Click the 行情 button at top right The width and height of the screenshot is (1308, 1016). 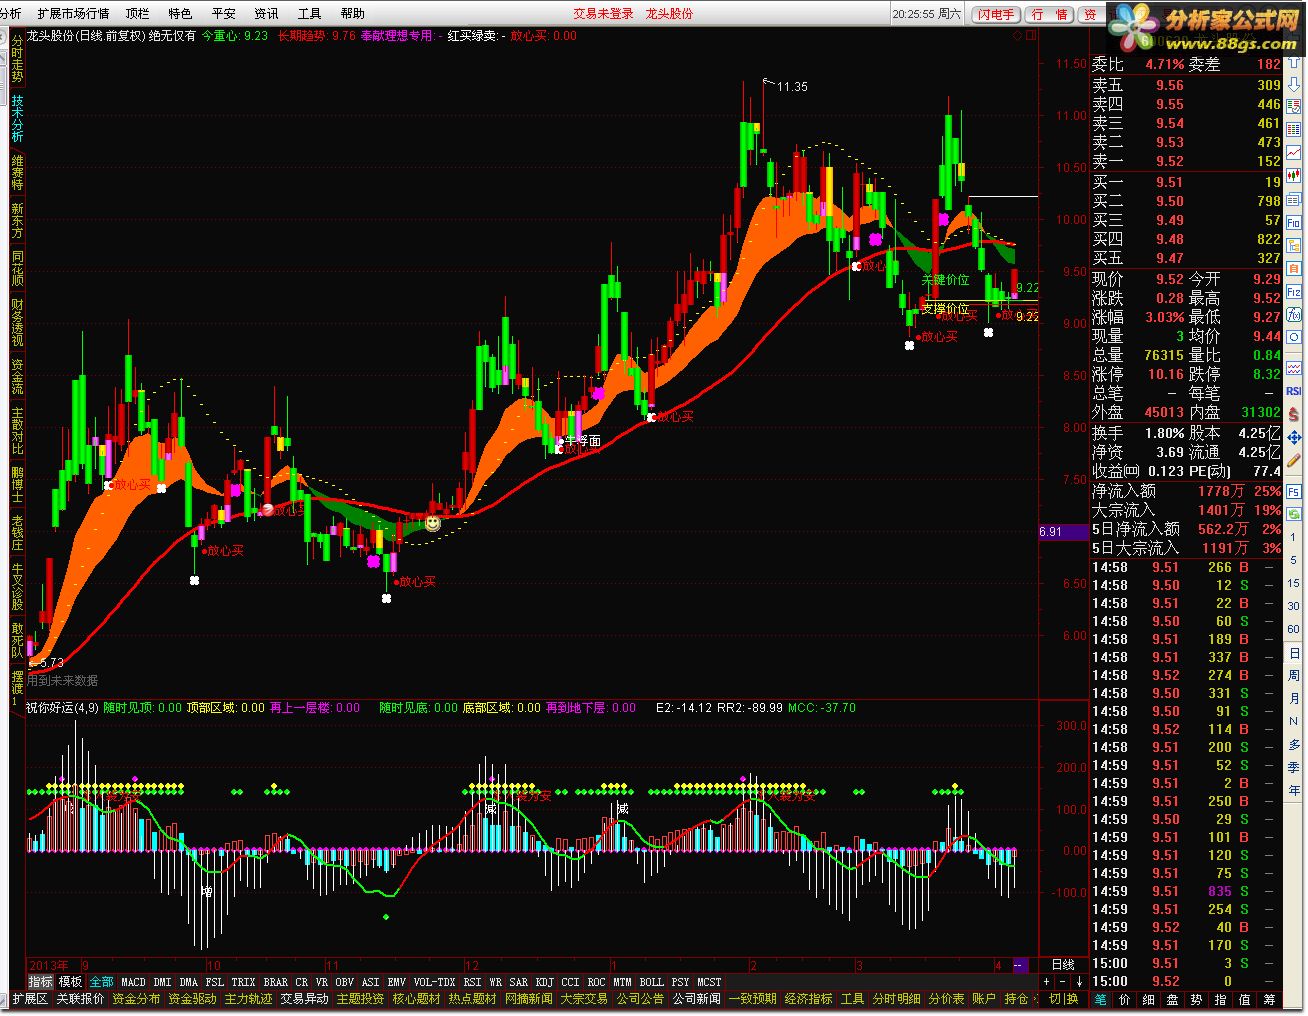[x=1050, y=14]
